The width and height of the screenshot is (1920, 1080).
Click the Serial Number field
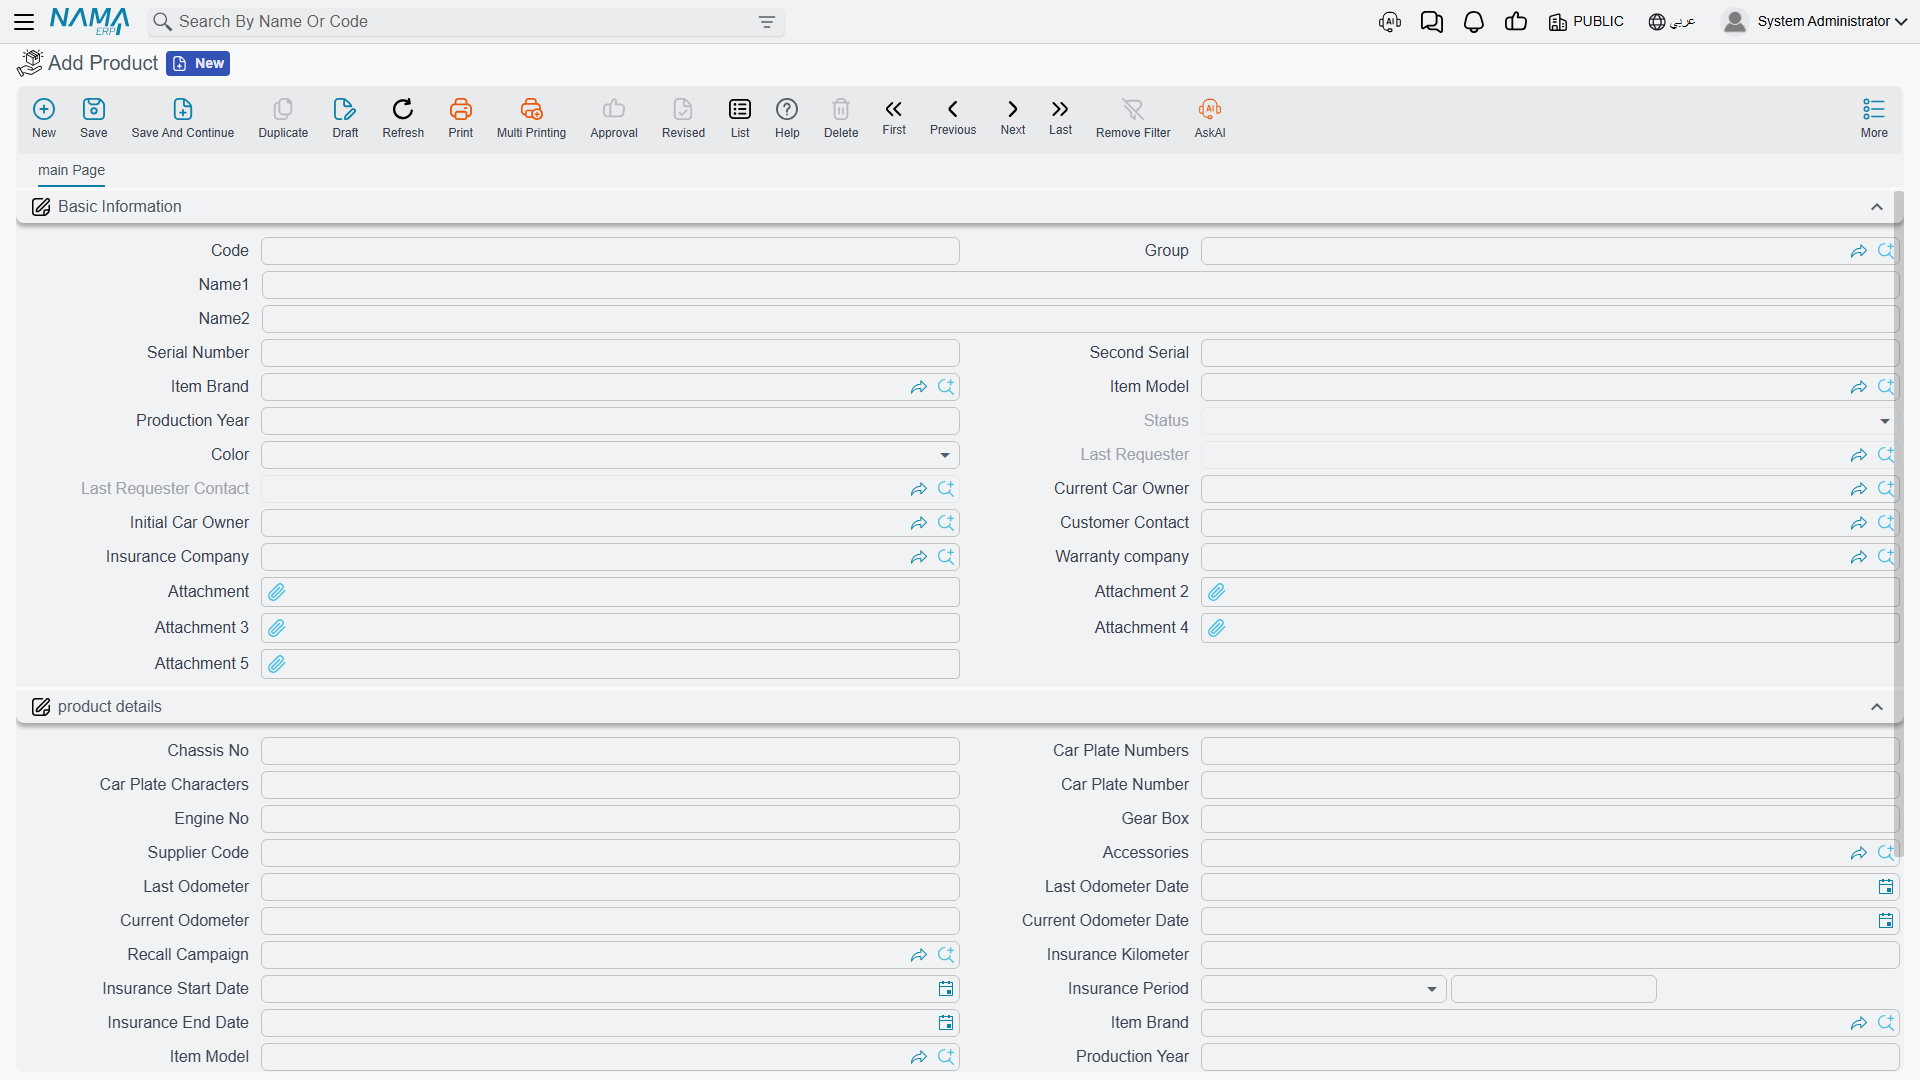tap(610, 353)
